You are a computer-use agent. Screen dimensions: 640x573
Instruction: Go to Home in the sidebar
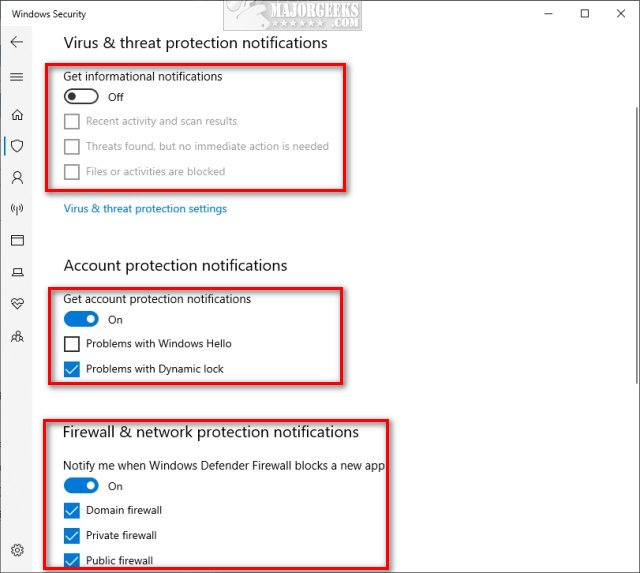point(17,114)
